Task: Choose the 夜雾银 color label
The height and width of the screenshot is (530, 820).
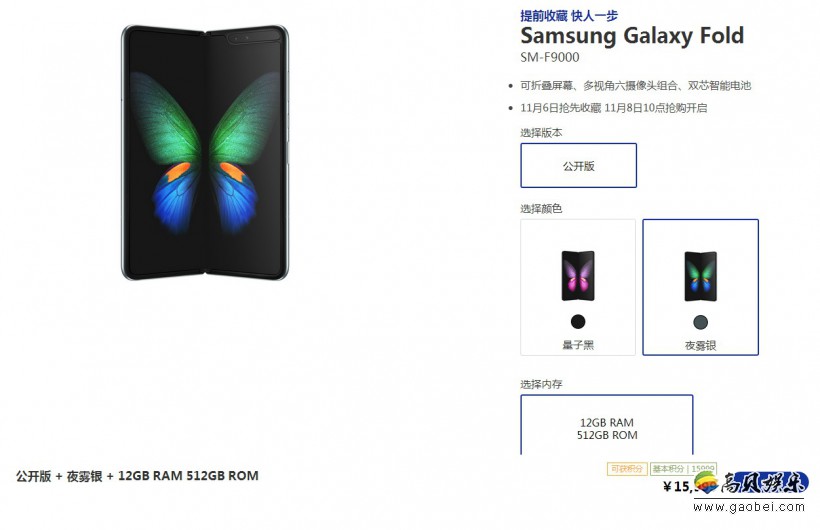Action: (700, 345)
